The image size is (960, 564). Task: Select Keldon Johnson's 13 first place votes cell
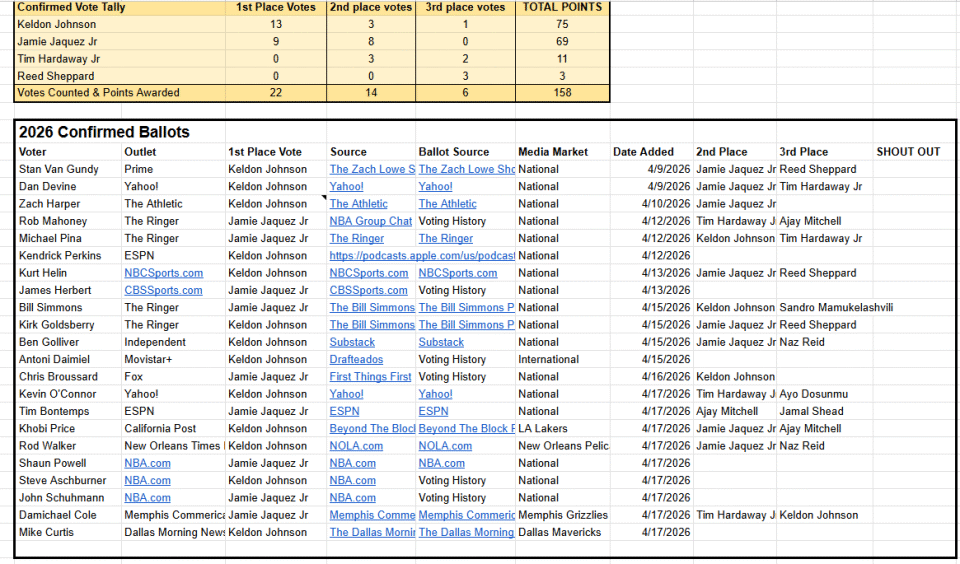point(276,24)
